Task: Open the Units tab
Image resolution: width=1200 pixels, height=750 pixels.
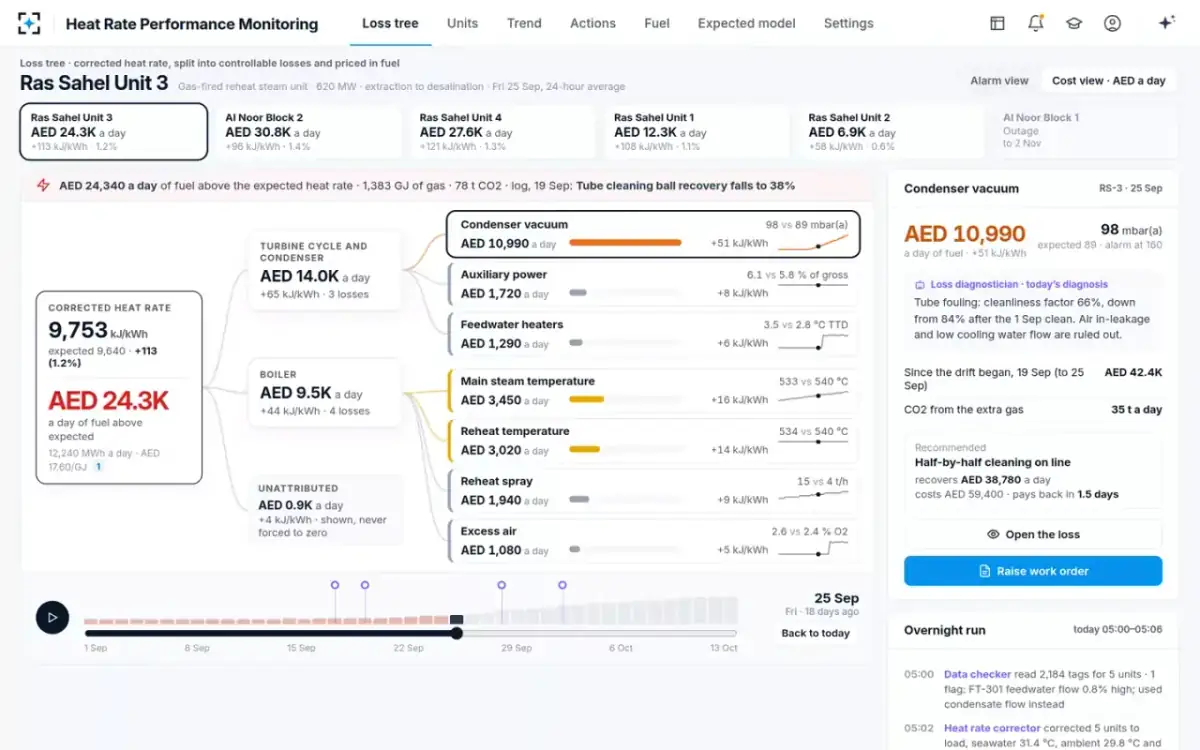Action: (462, 23)
